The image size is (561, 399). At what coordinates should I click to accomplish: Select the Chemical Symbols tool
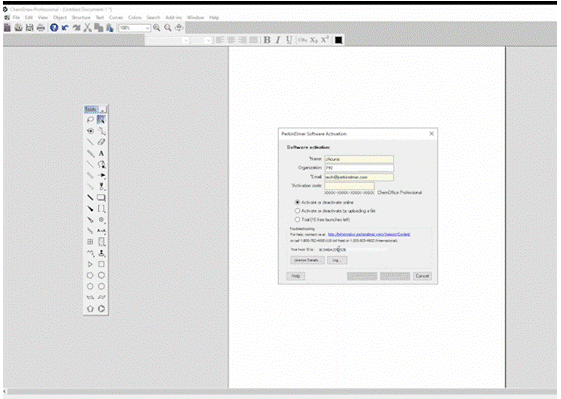102,220
